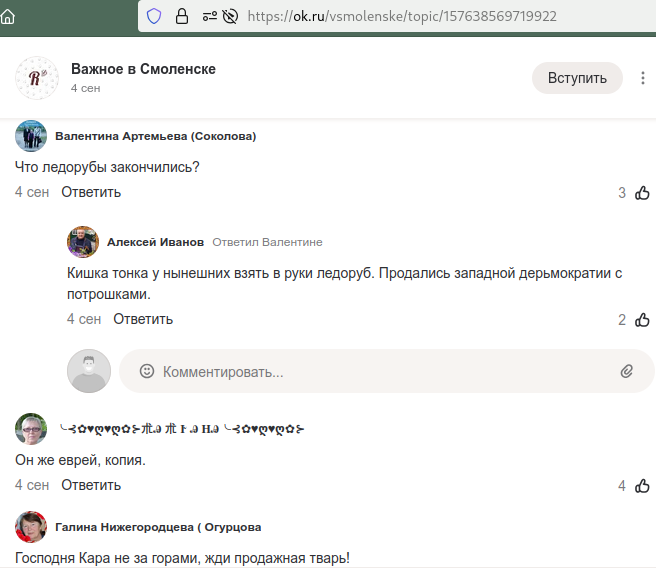656x569 pixels.
Task: View the 2 likes count on Алексей's comment
Action: tap(622, 320)
